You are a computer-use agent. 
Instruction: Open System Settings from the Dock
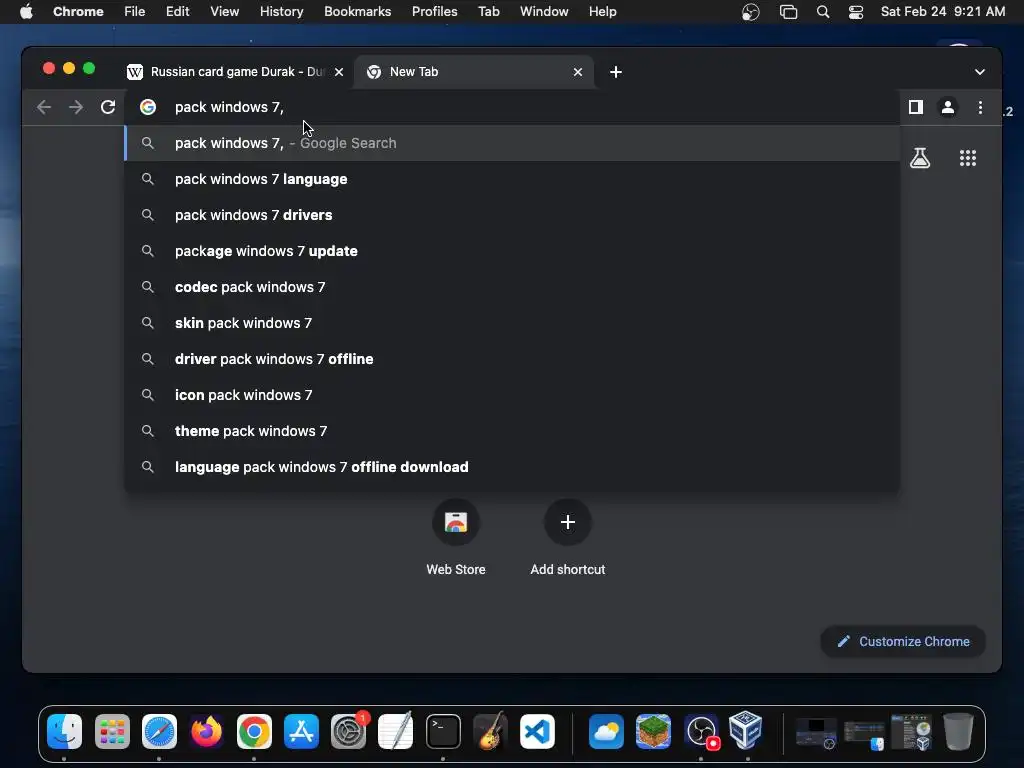pyautogui.click(x=349, y=731)
